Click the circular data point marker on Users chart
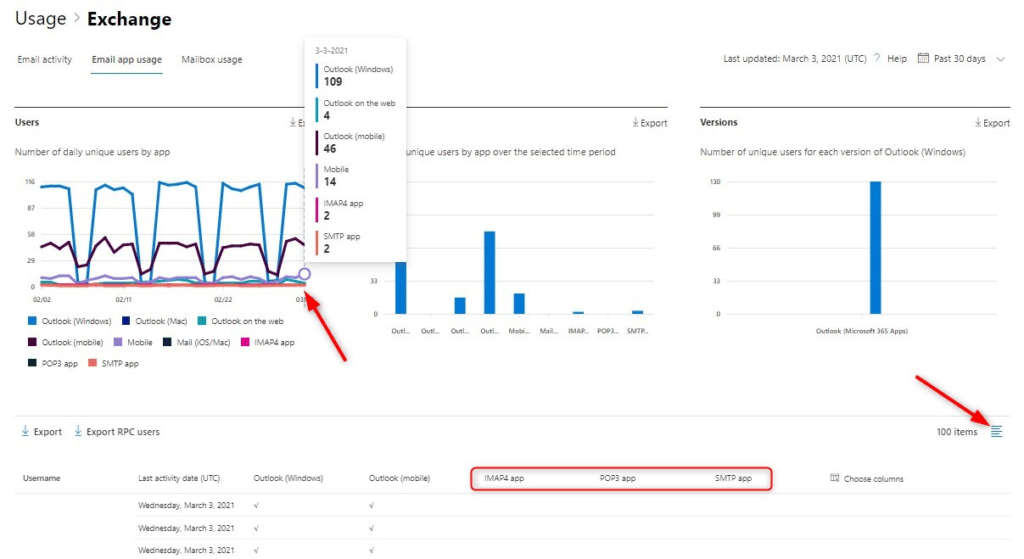 [x=304, y=274]
